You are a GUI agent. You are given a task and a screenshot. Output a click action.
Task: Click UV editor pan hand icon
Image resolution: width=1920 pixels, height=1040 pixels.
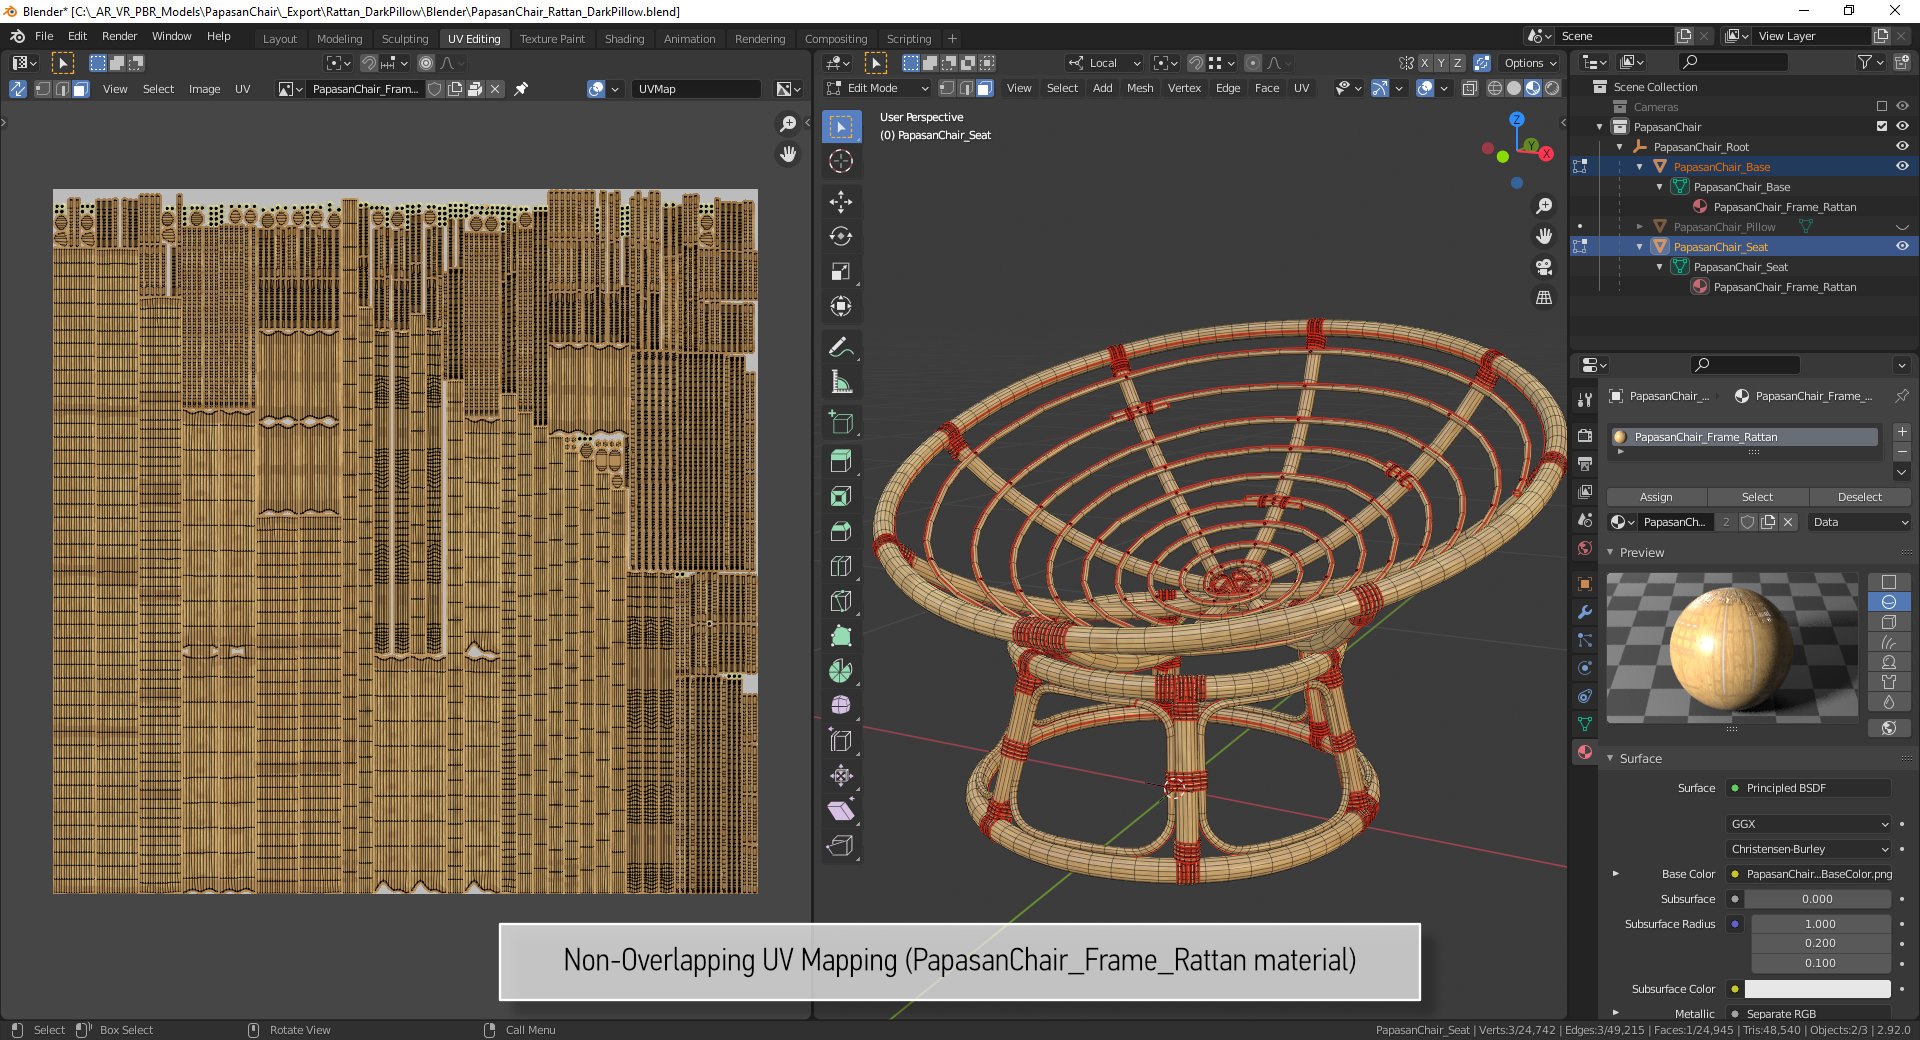click(788, 154)
